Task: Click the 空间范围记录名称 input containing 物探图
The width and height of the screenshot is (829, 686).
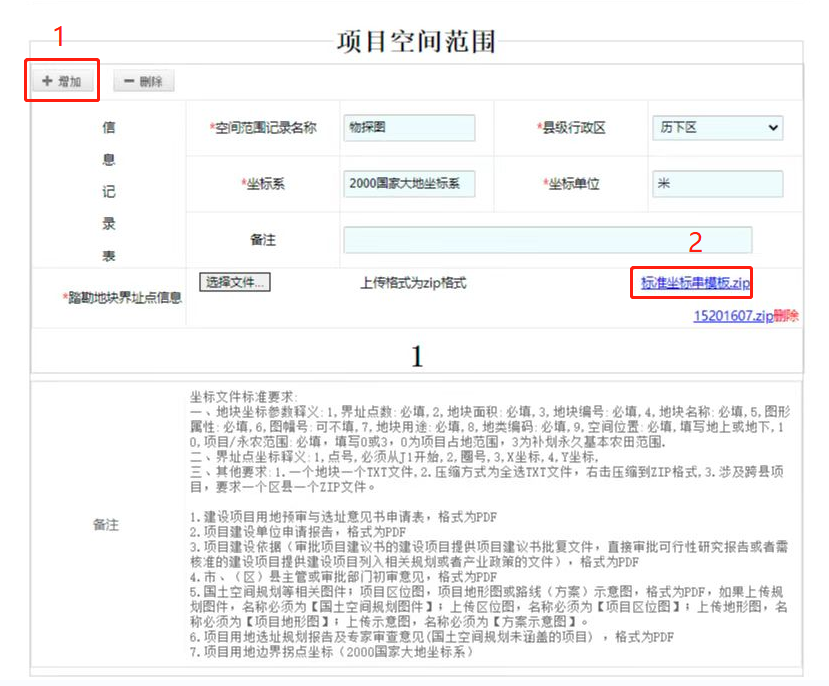Action: (x=409, y=128)
